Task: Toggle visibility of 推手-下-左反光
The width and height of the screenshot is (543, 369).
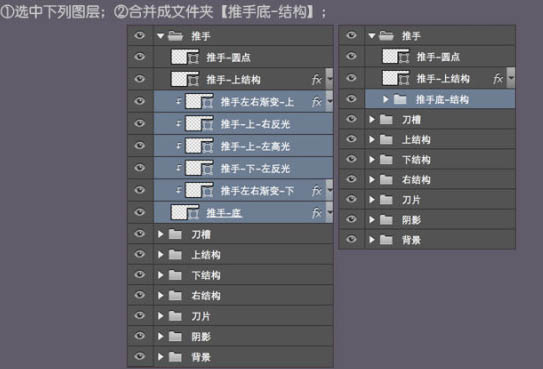Action: pyautogui.click(x=140, y=168)
